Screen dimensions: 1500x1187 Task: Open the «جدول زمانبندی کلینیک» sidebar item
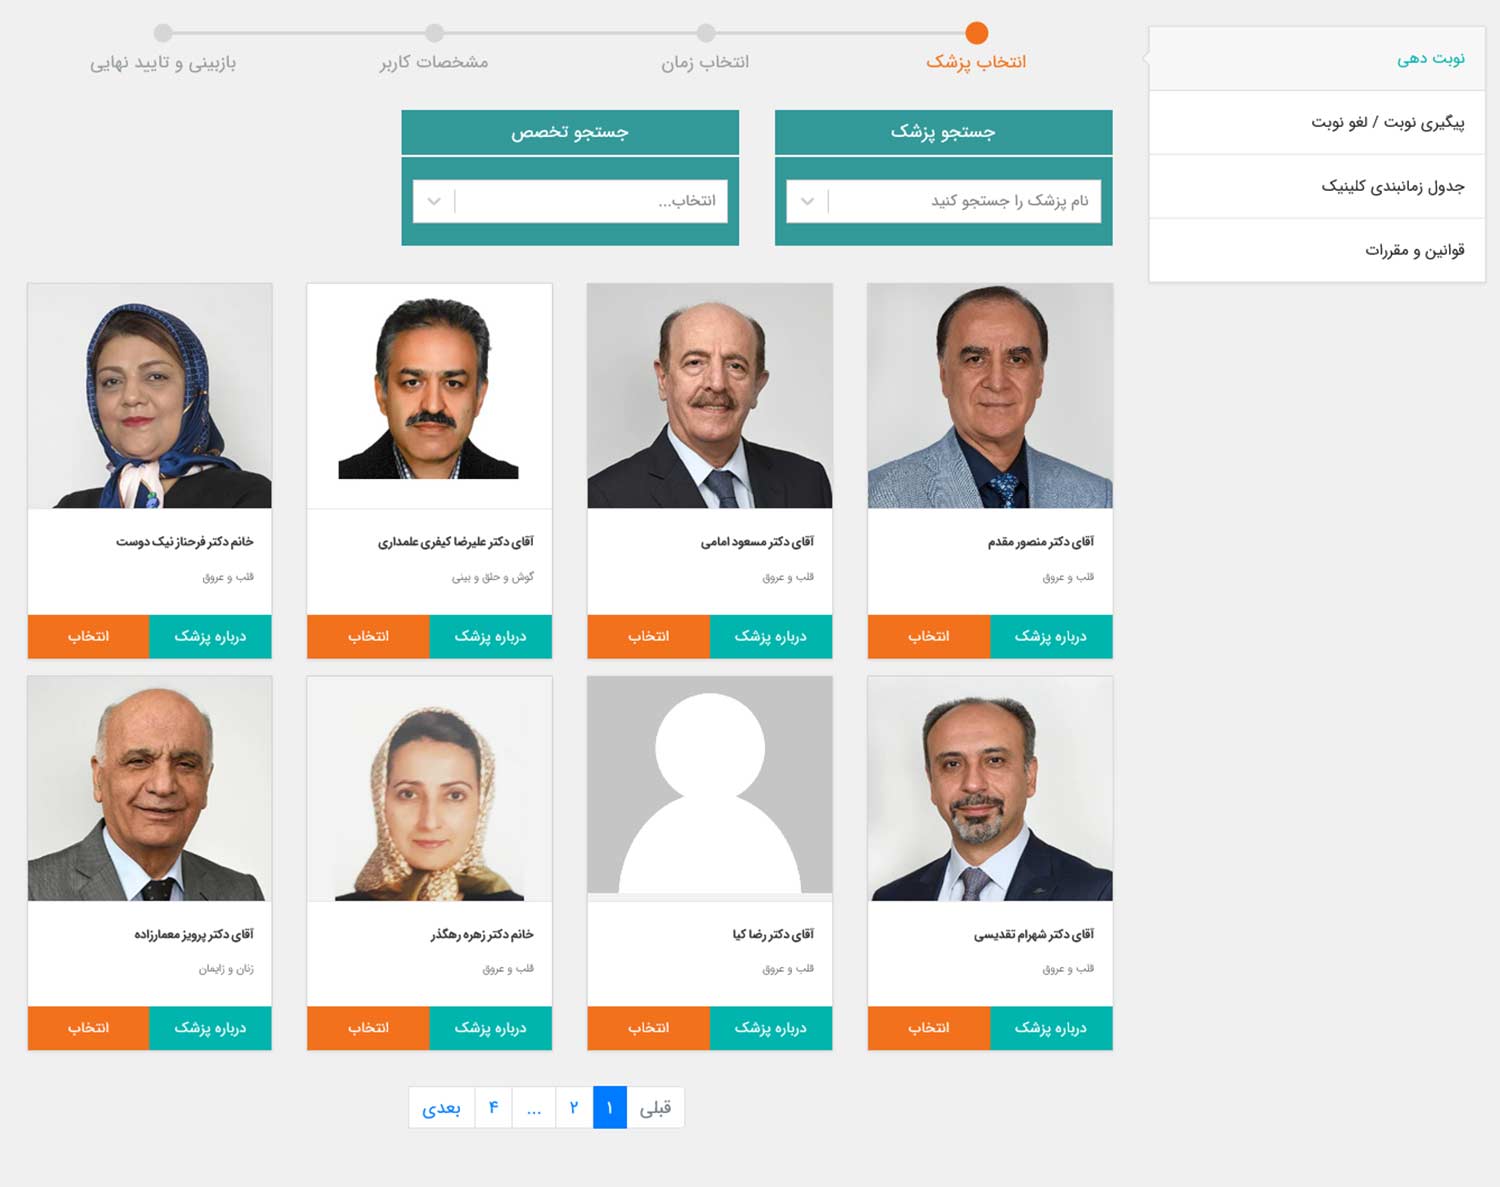click(1317, 186)
